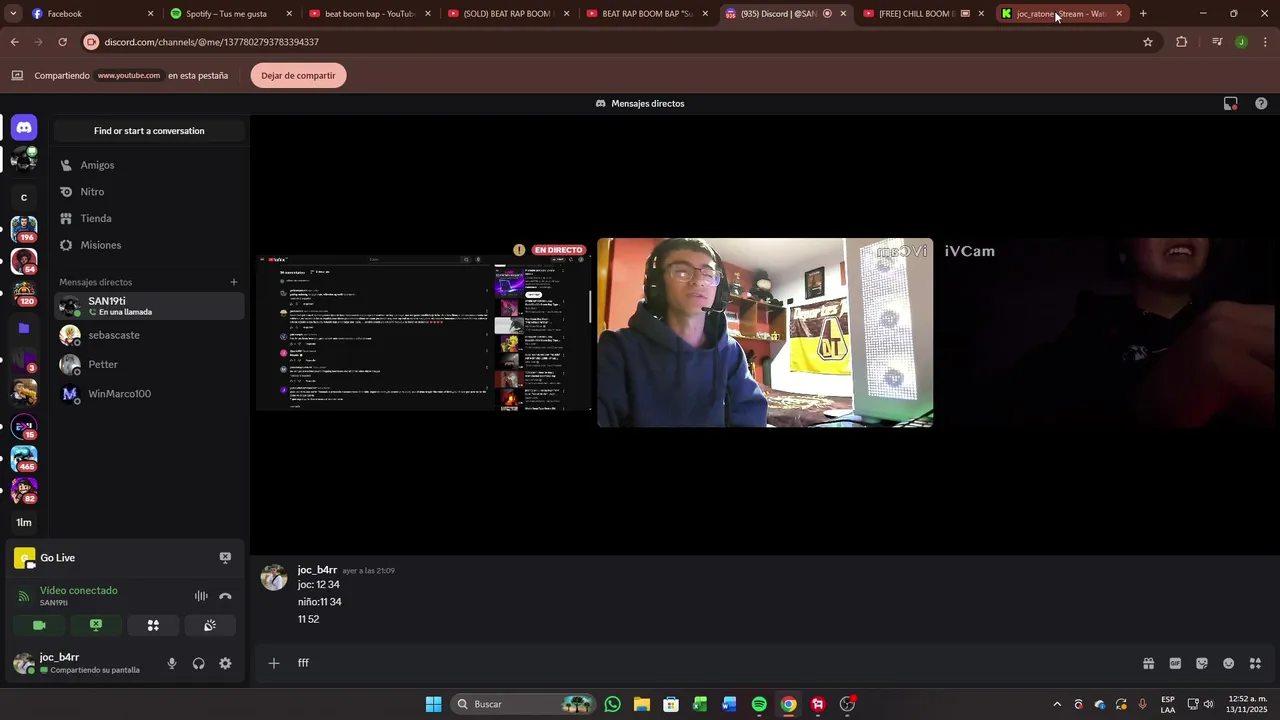Image resolution: width=1280 pixels, height=720 pixels.
Task: Open the gift Nitro icon in message bar
Action: (1148, 663)
